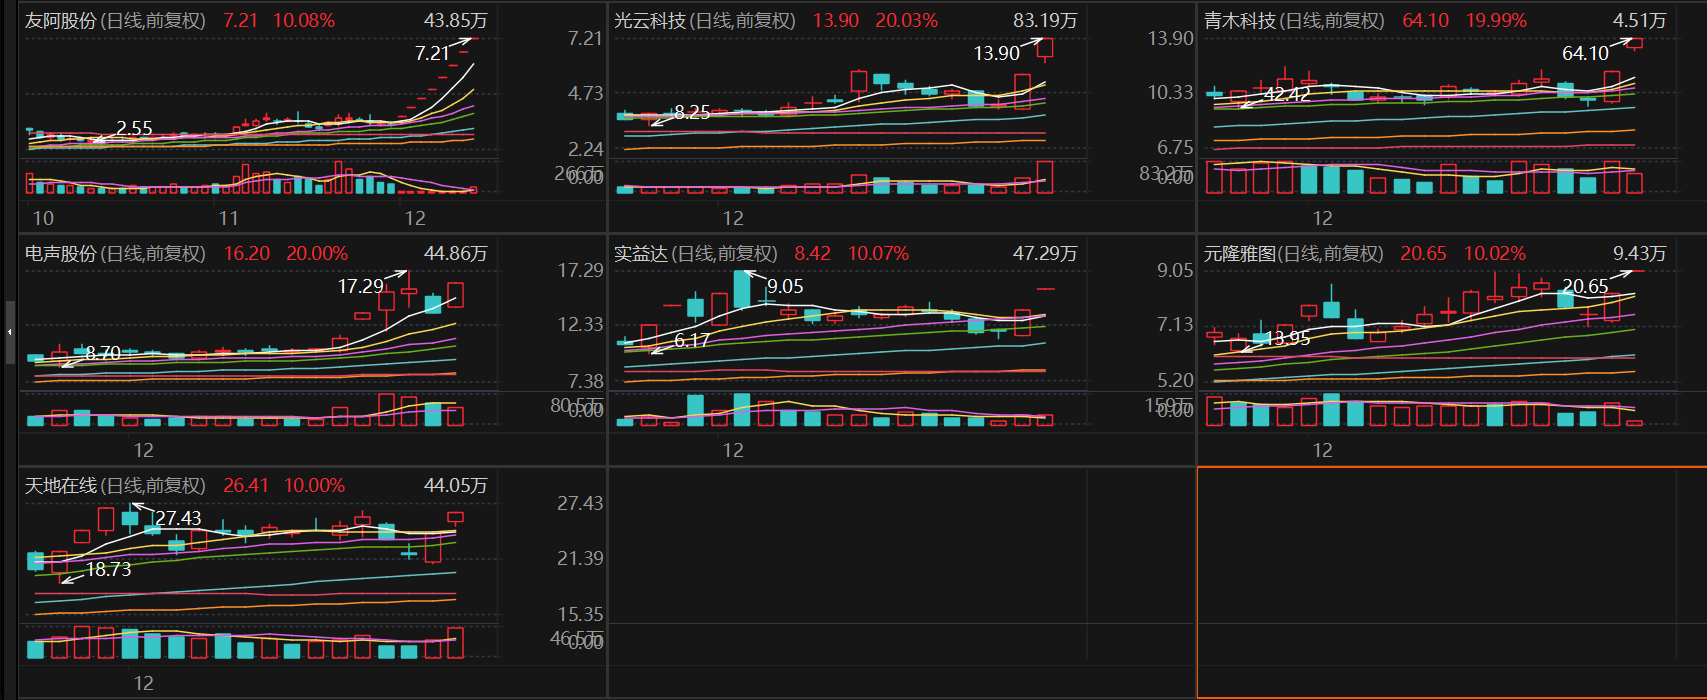Select month 11 on 友阿股份 date axis
The width and height of the screenshot is (1707, 700).
pyautogui.click(x=228, y=218)
